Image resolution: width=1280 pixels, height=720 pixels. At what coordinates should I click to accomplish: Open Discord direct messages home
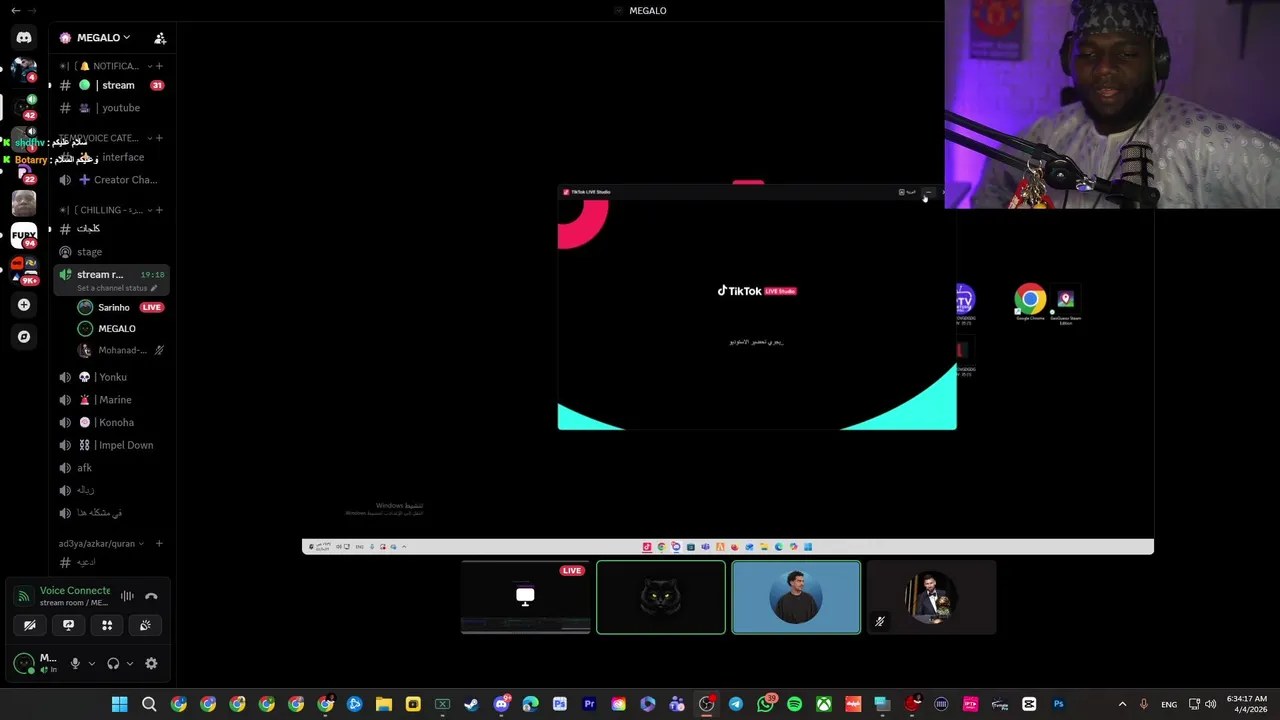(24, 37)
